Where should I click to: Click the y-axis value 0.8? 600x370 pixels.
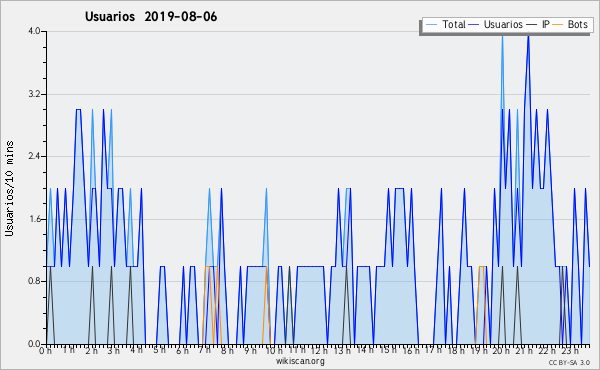[34, 282]
